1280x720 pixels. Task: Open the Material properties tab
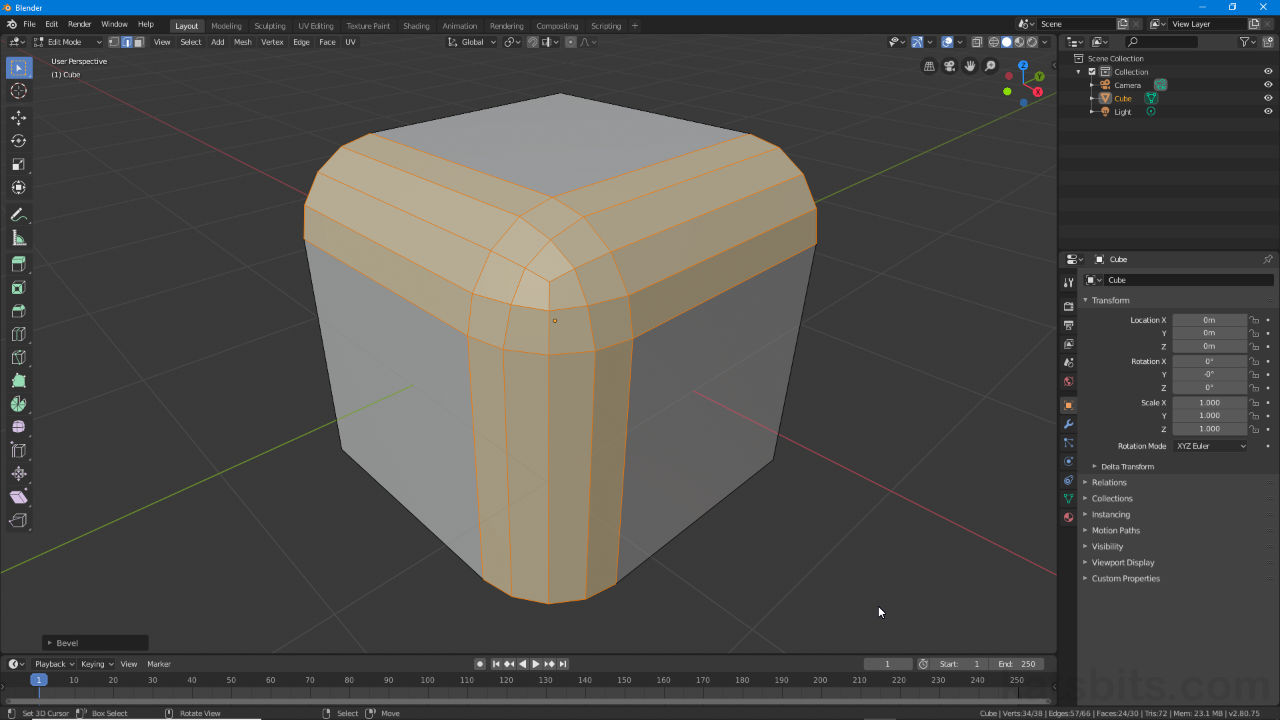(1068, 517)
